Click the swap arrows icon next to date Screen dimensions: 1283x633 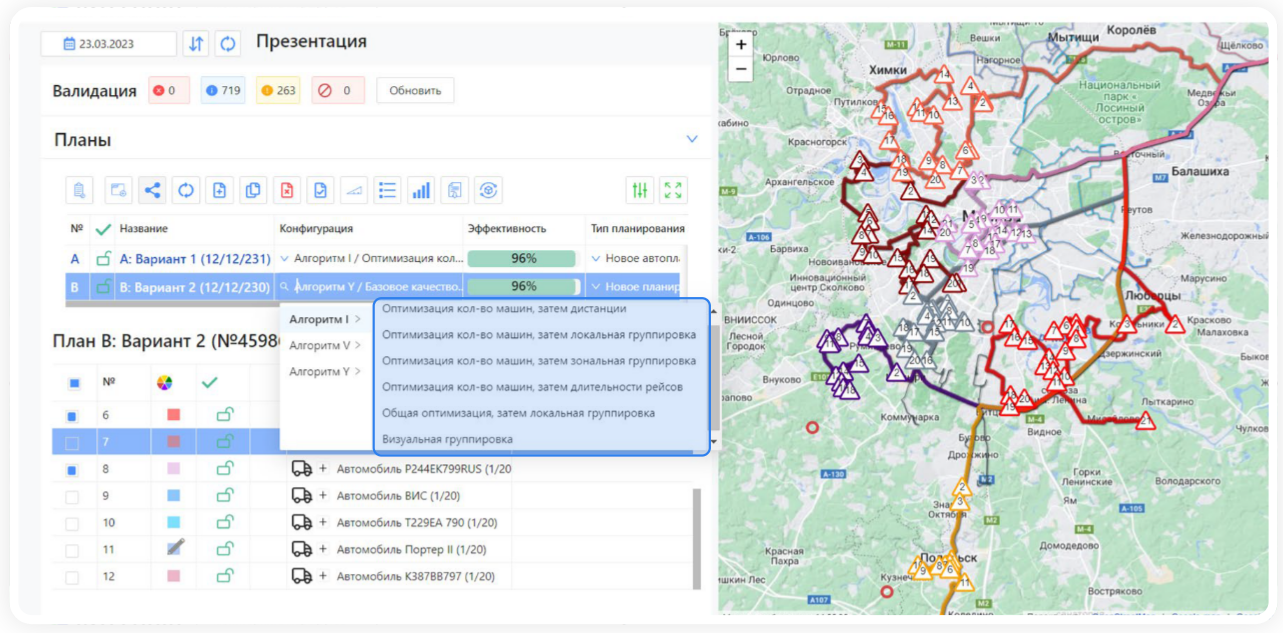[x=196, y=44]
